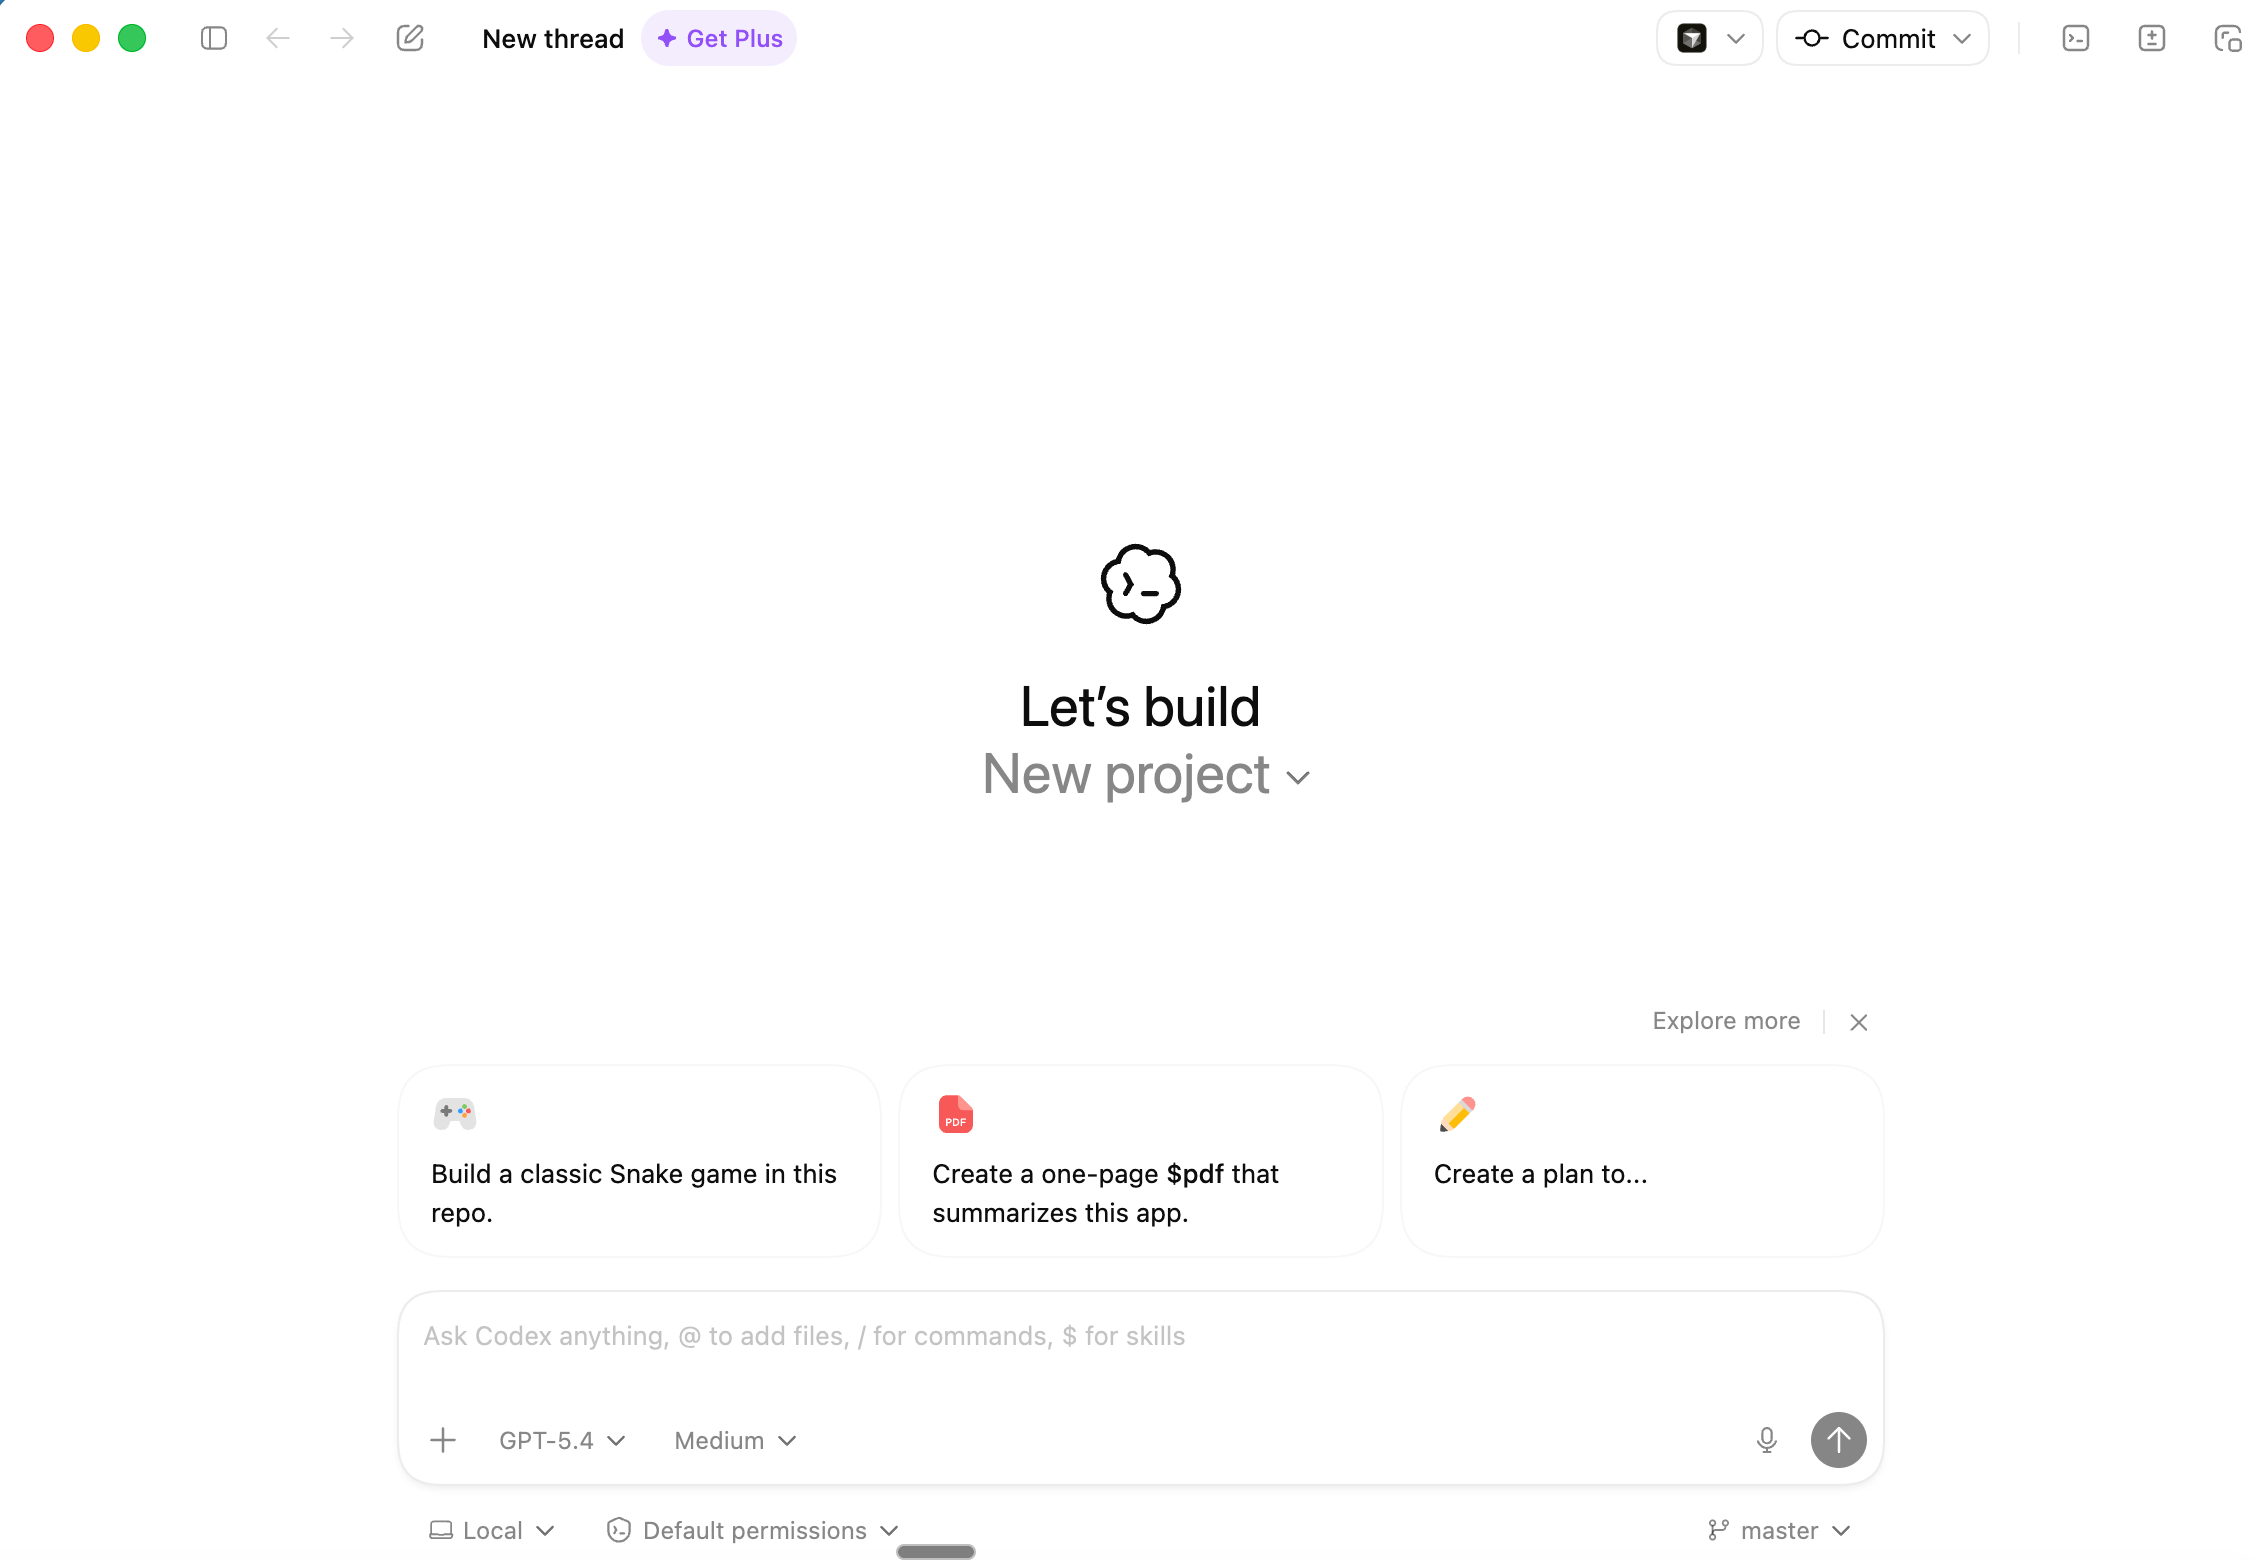The image size is (2266, 1560).
Task: Add attachment with the plus icon
Action: (x=443, y=1440)
